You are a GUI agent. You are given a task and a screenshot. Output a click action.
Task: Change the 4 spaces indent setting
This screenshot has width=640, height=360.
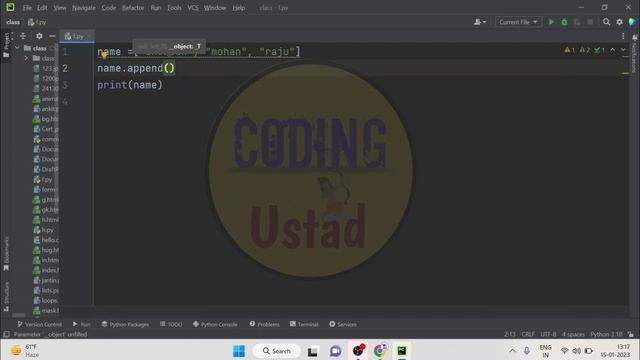click(x=573, y=334)
